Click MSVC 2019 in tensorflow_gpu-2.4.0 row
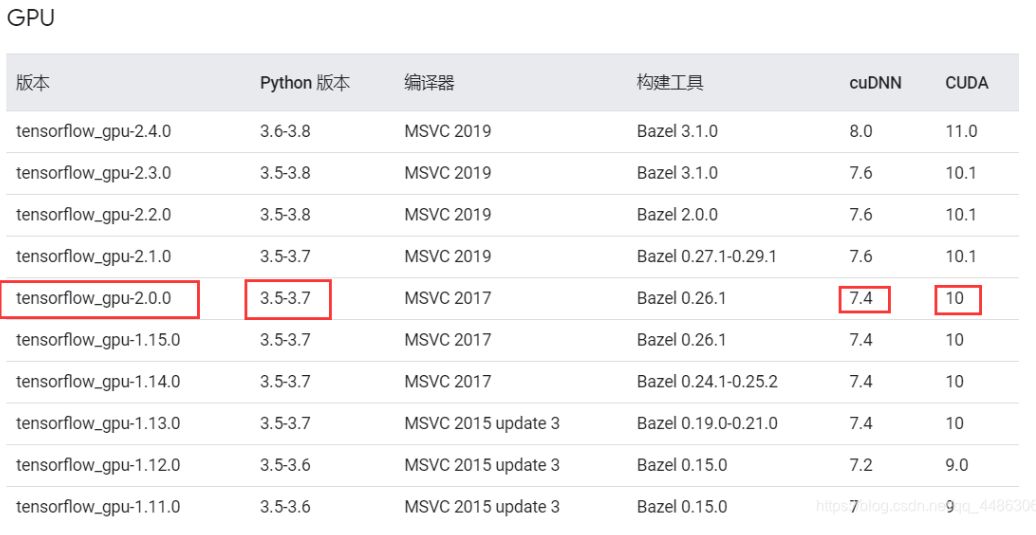The height and width of the screenshot is (535, 1036). coord(447,131)
